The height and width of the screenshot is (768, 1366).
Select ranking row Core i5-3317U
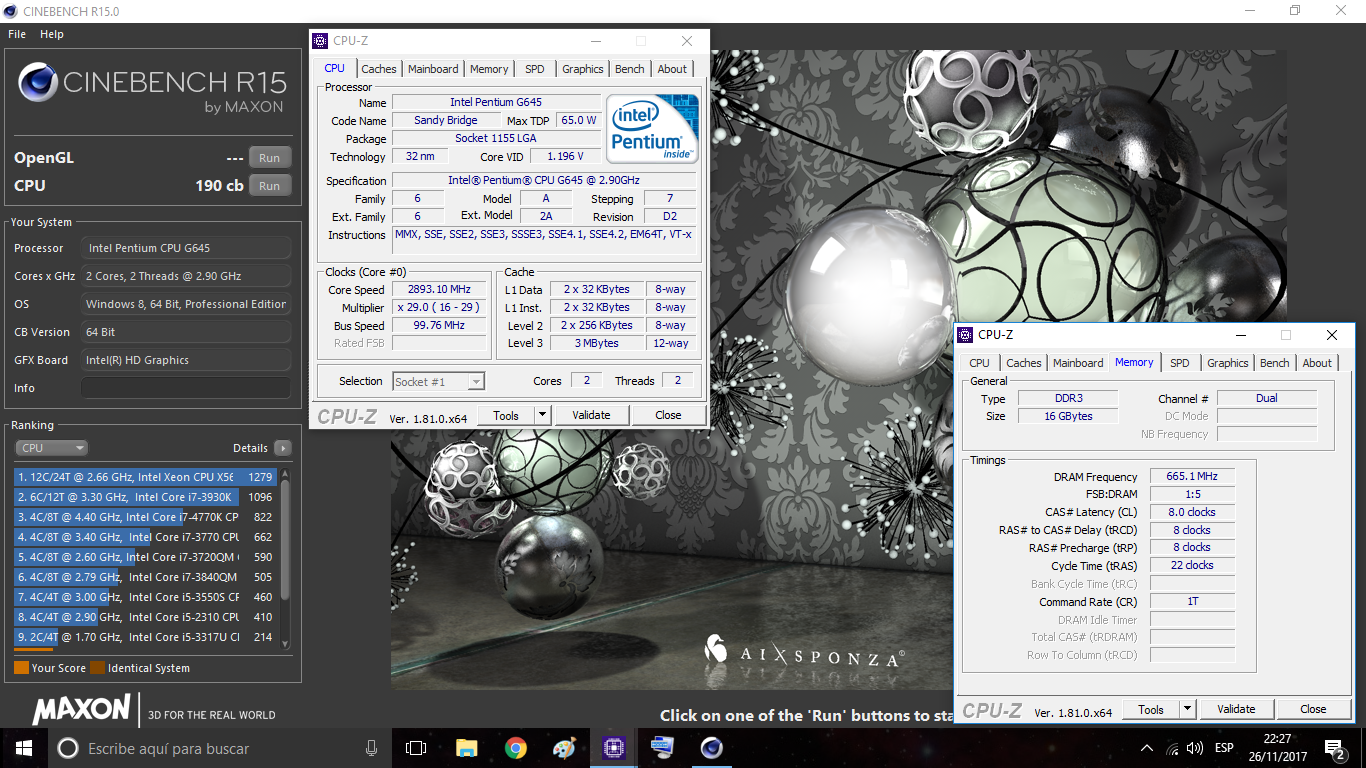(145, 637)
